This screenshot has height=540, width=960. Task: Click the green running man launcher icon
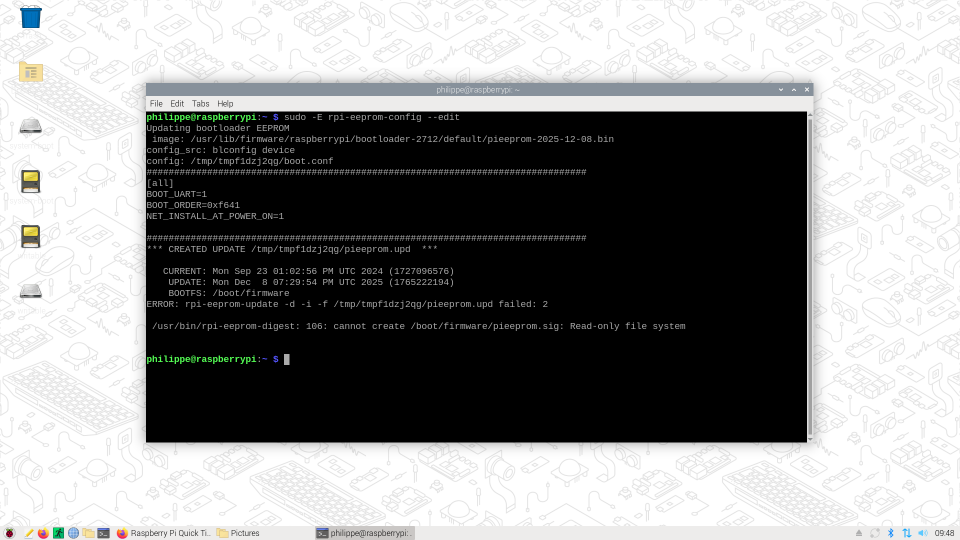coord(58,533)
